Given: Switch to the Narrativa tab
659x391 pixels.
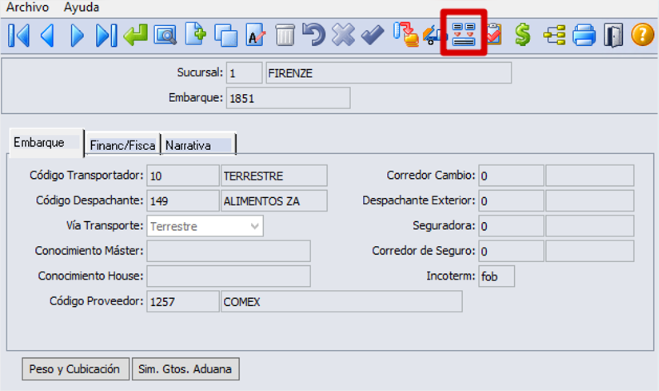Looking at the screenshot, I should click(x=198, y=145).
